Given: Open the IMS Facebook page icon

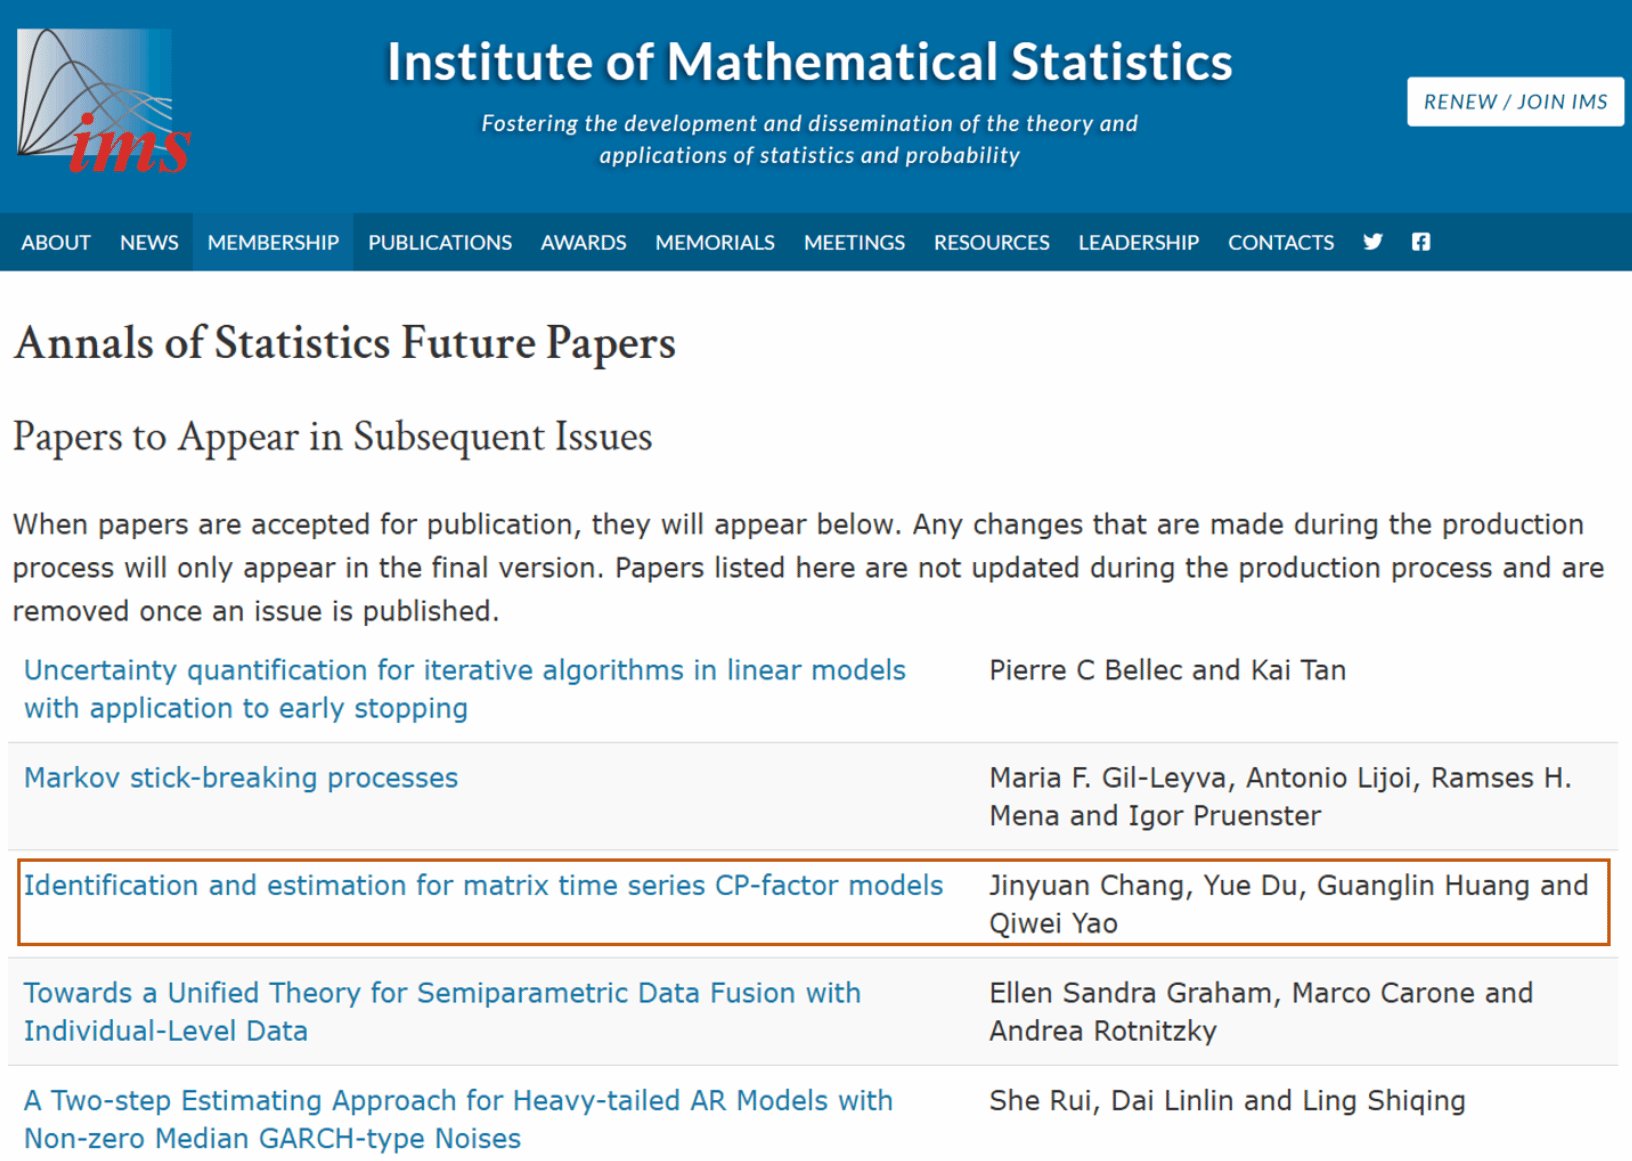Looking at the screenshot, I should point(1421,242).
